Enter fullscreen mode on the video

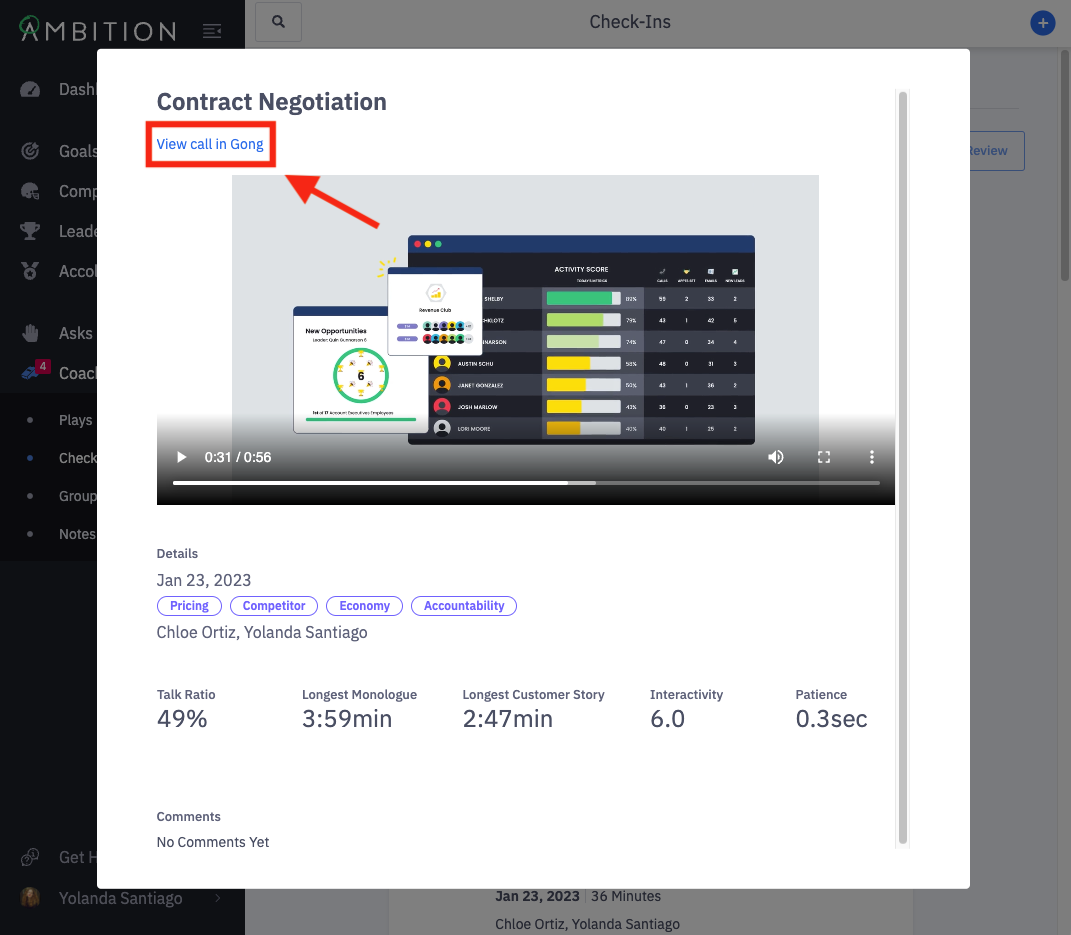click(824, 457)
